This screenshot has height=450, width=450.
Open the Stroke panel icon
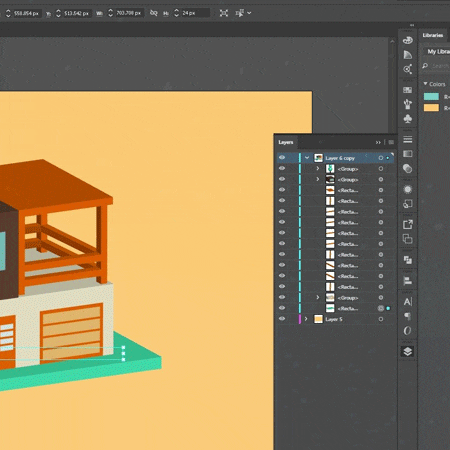coord(407,139)
